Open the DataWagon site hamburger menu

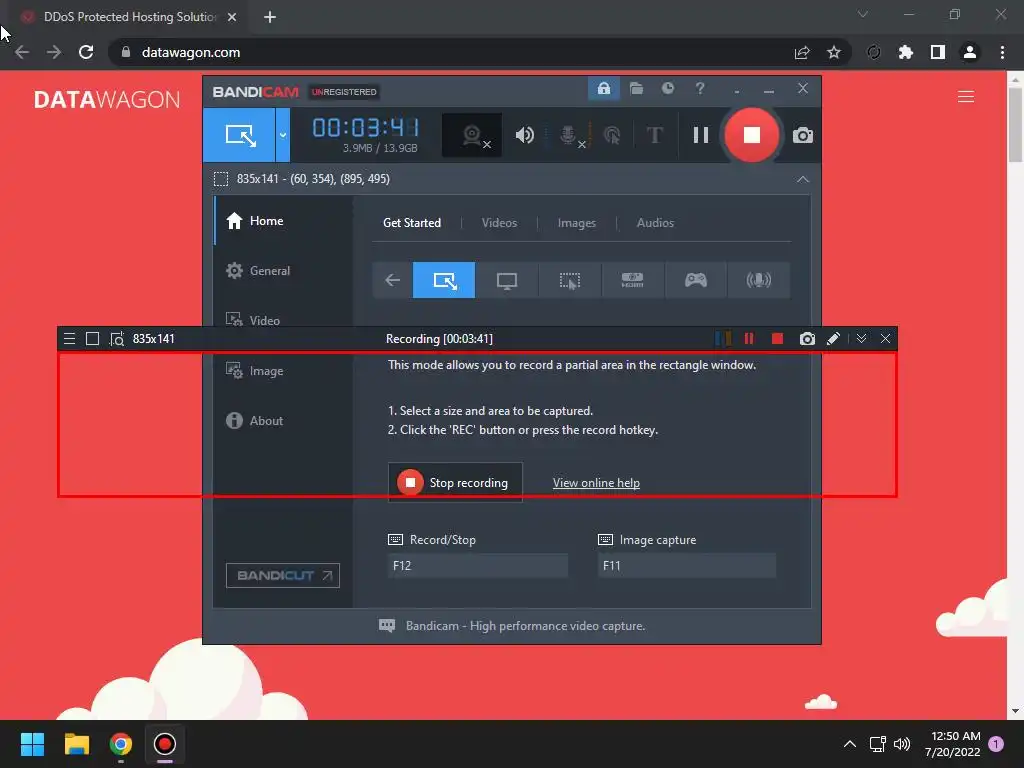click(x=966, y=97)
